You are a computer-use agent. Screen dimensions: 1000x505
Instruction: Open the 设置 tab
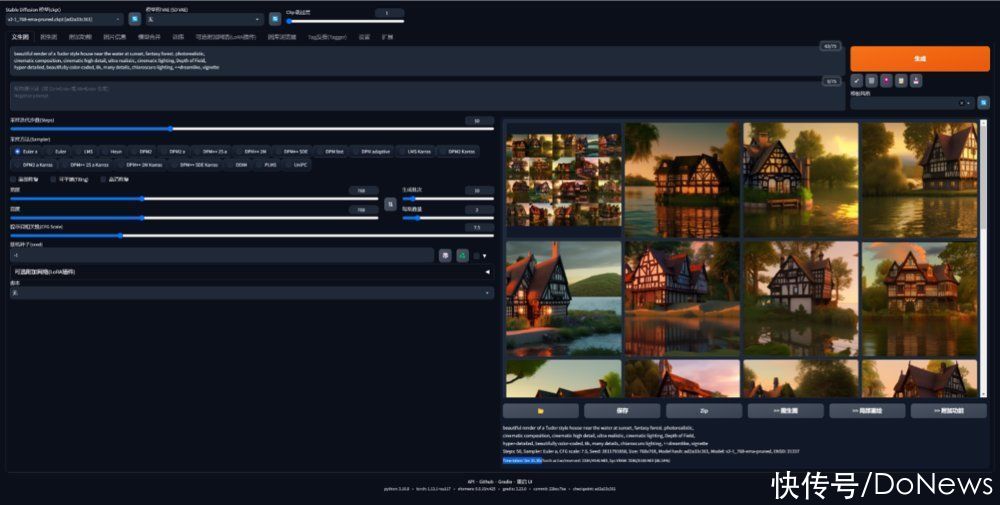coord(364,37)
